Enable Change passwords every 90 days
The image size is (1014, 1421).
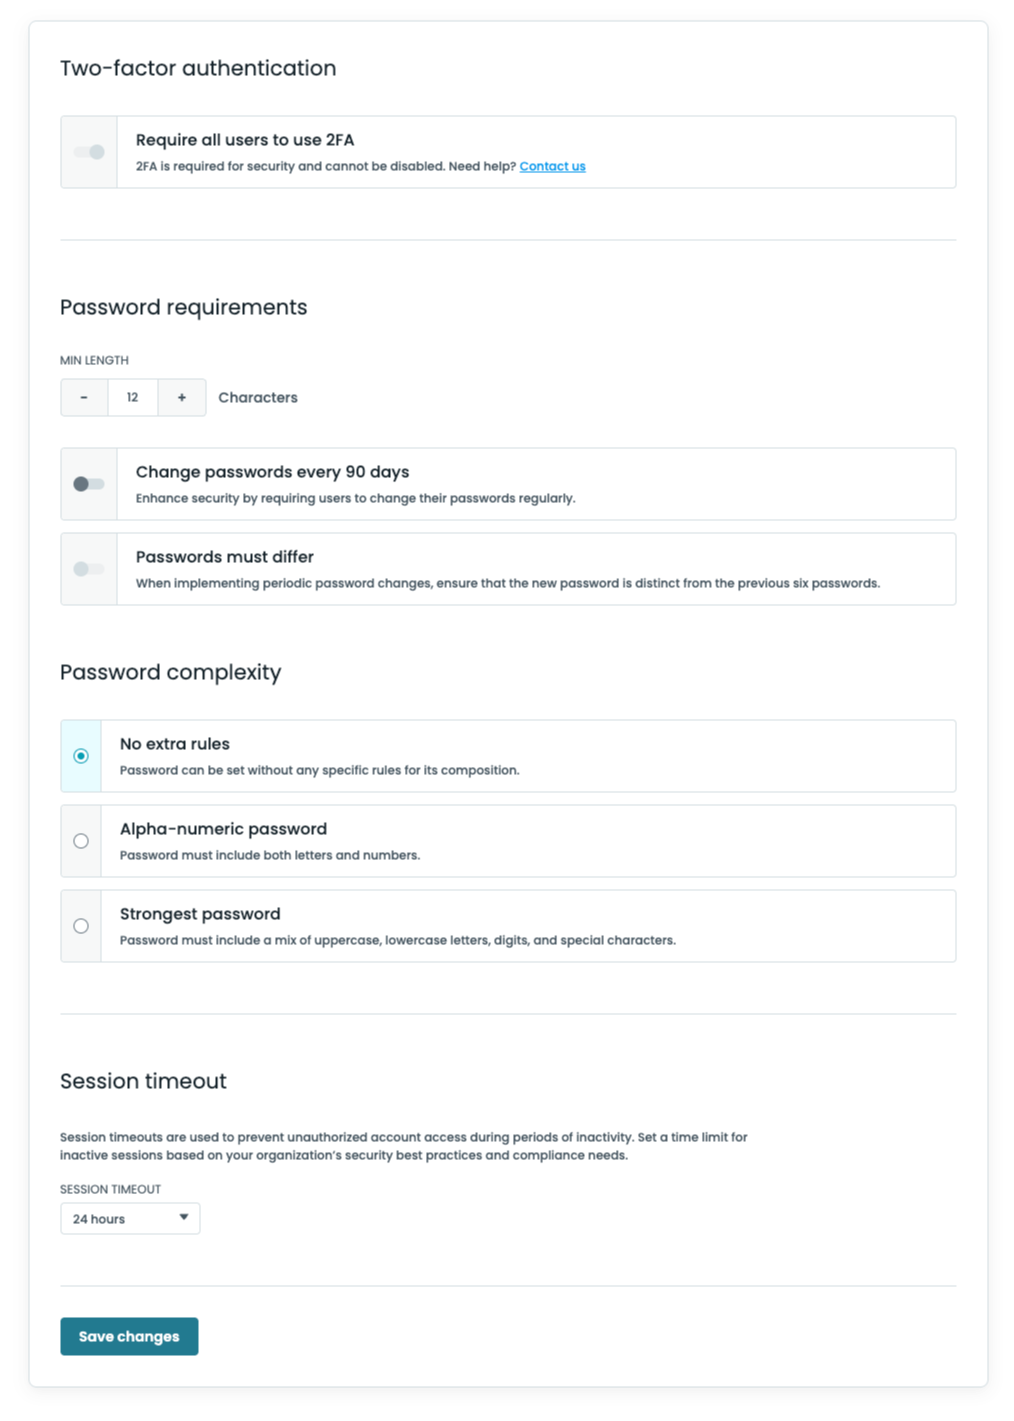[89, 484]
